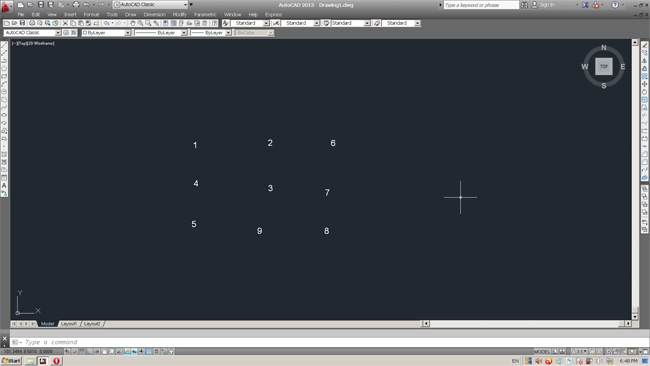This screenshot has height=366, width=650.
Task: Click the E compass direction on ViewCube
Action: [623, 67]
